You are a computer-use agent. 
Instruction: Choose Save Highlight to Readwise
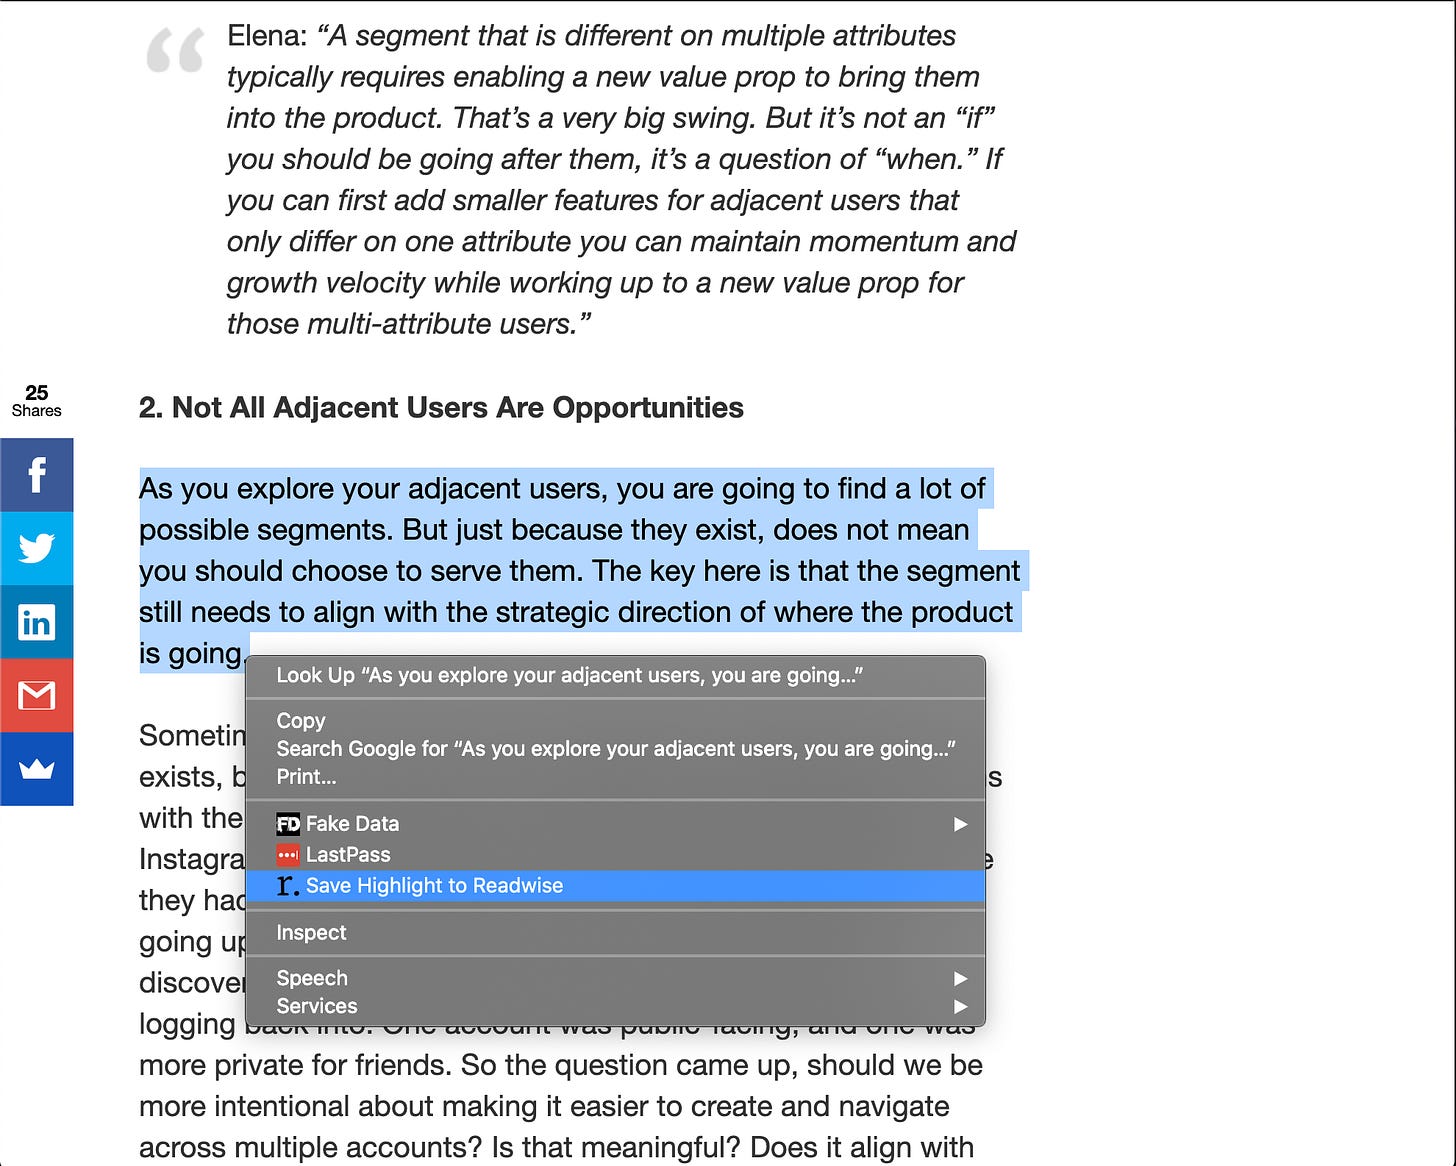pos(615,886)
